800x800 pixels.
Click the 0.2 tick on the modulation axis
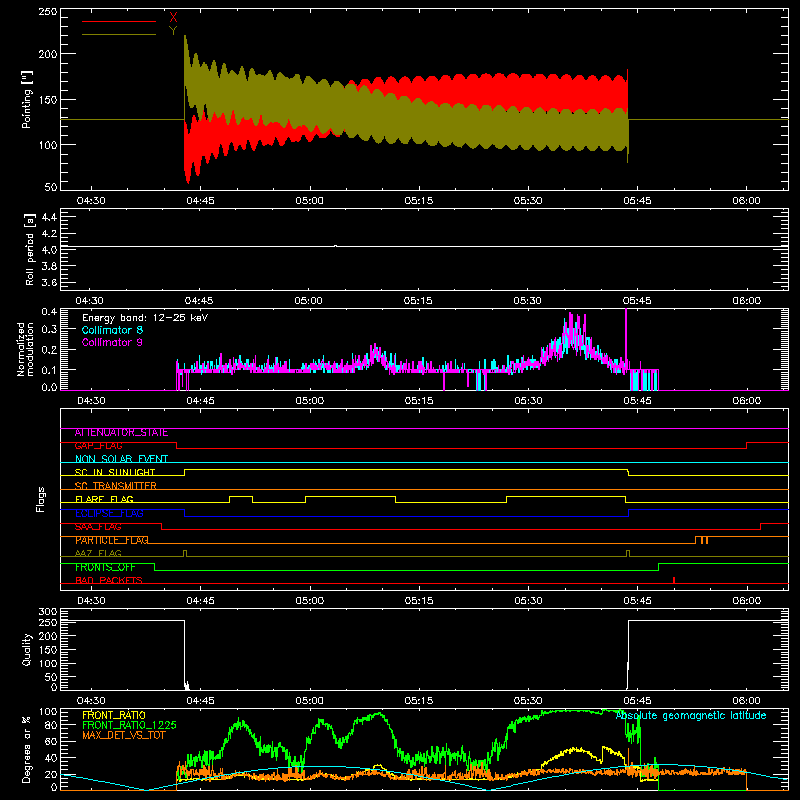[49, 349]
